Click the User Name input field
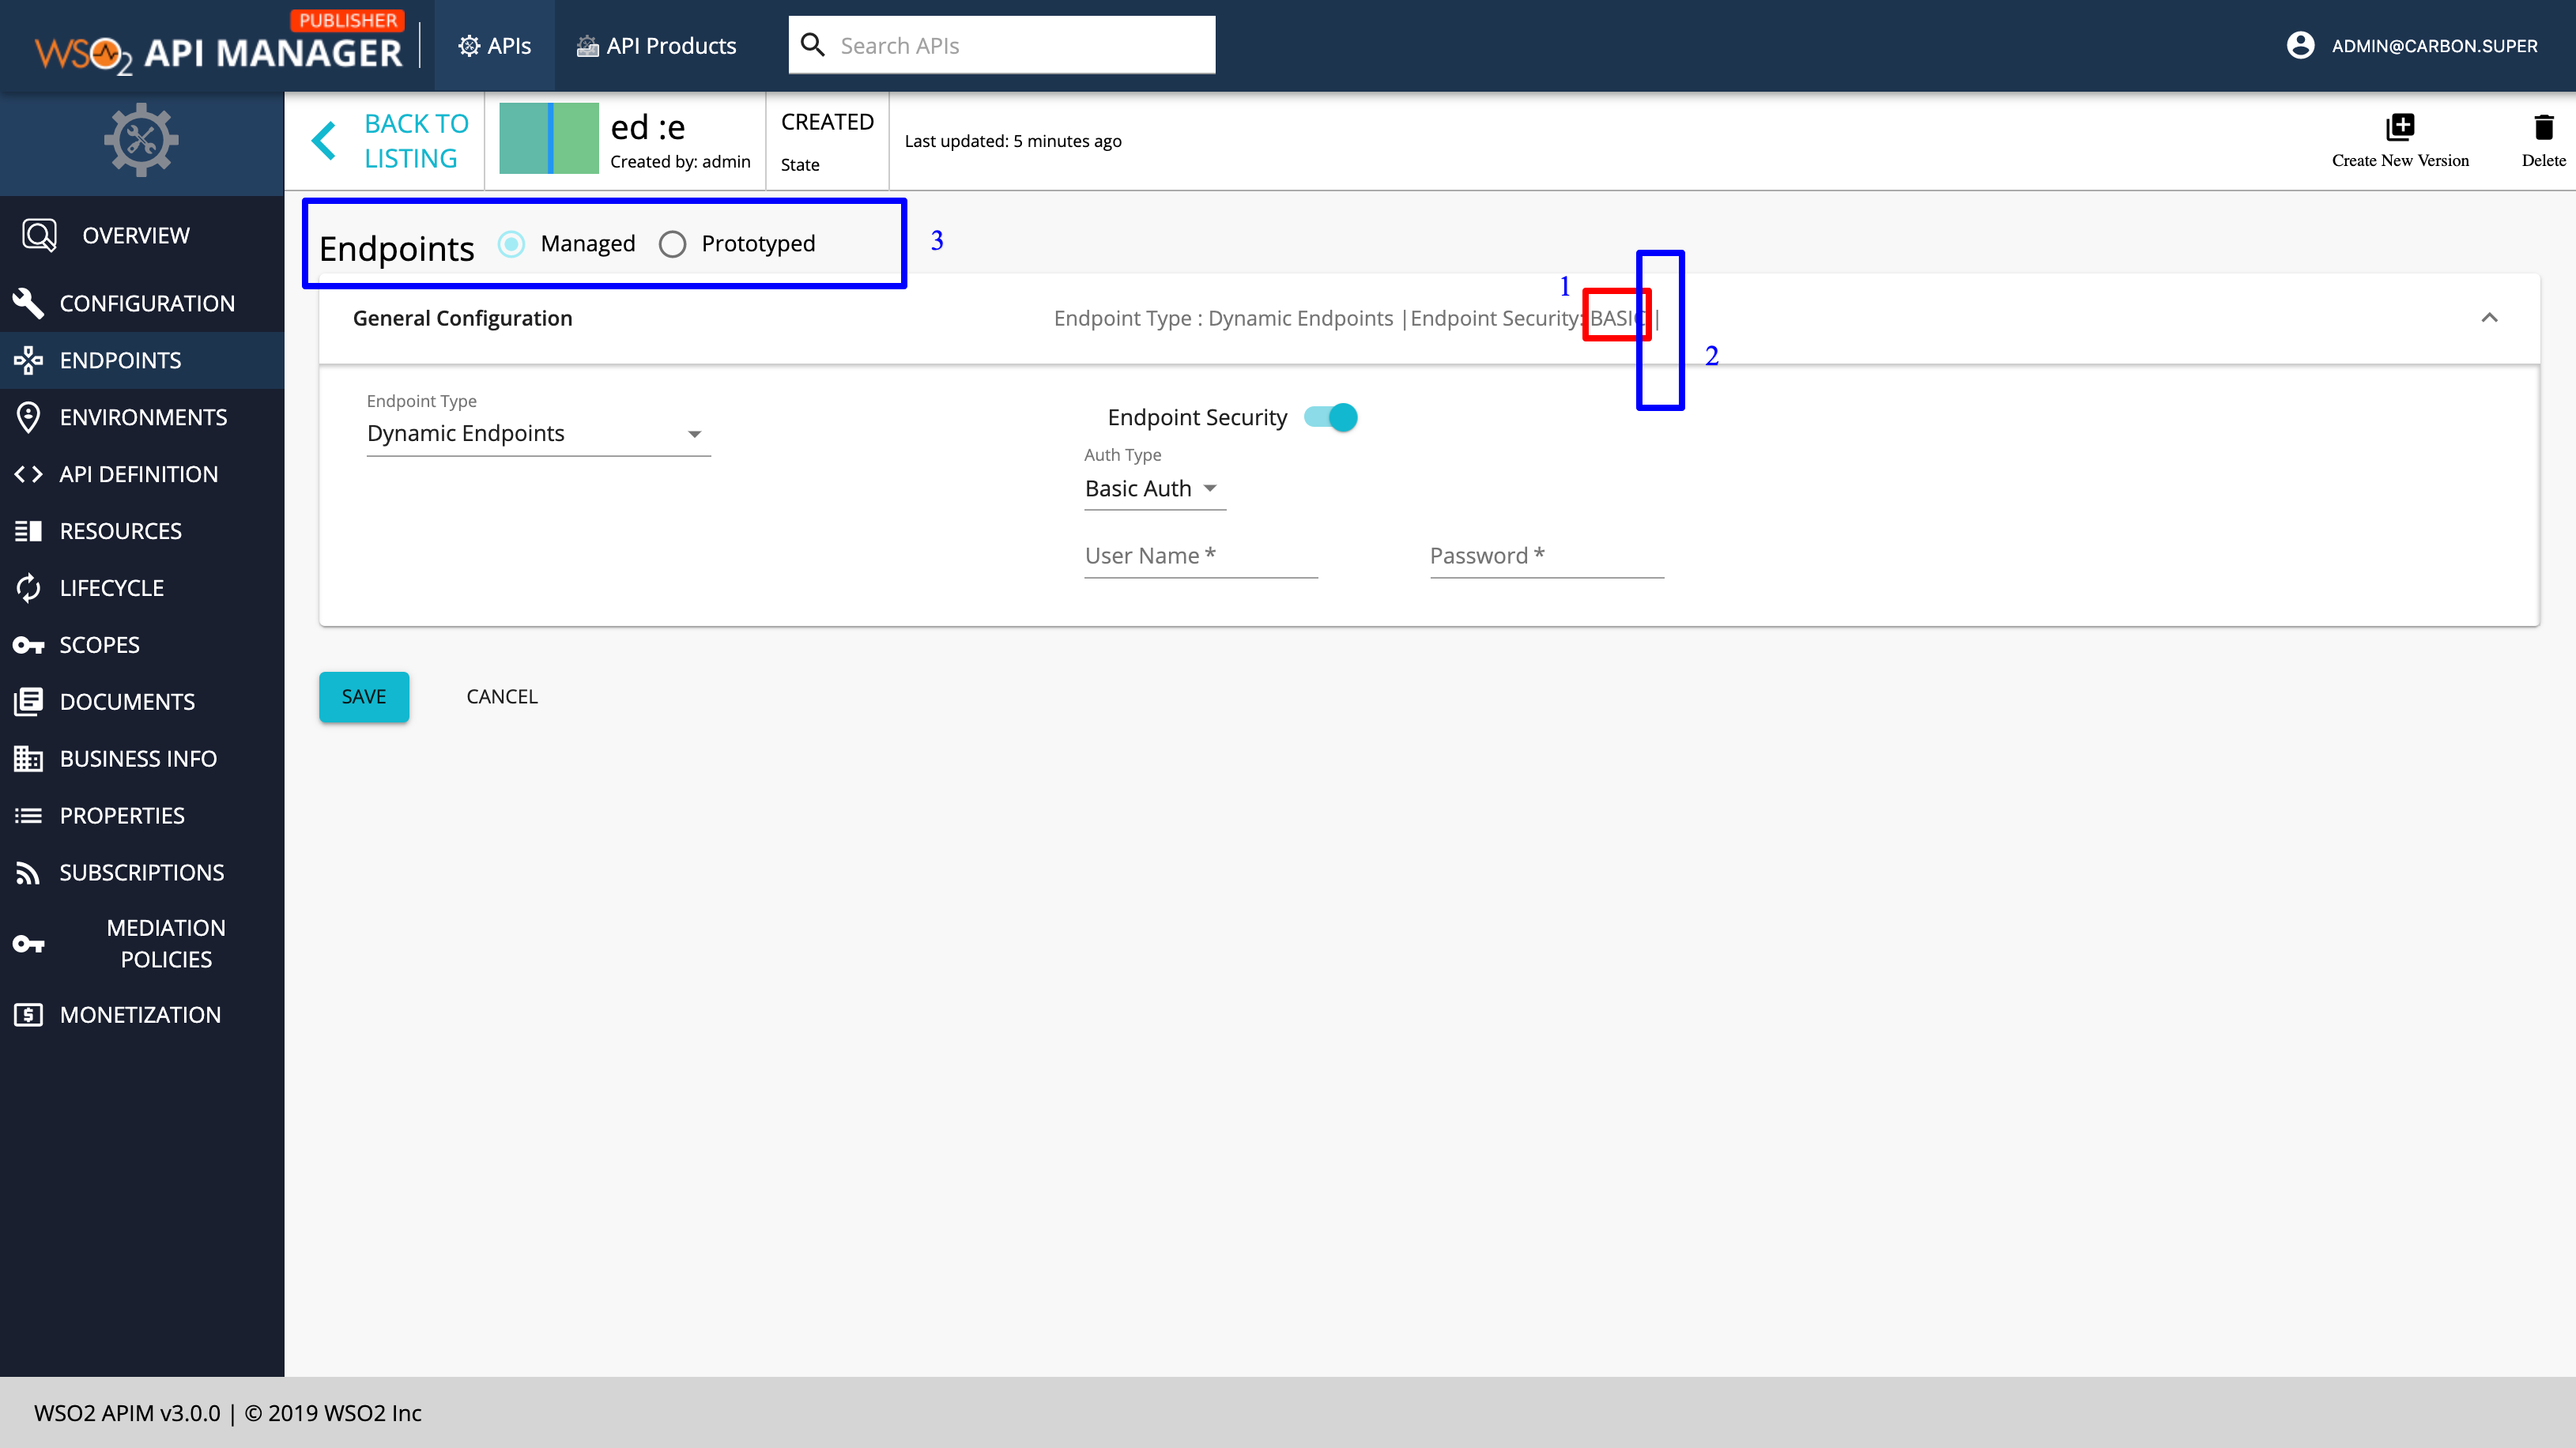Screen dimensions: 2576x1448 pyautogui.click(x=1199, y=556)
